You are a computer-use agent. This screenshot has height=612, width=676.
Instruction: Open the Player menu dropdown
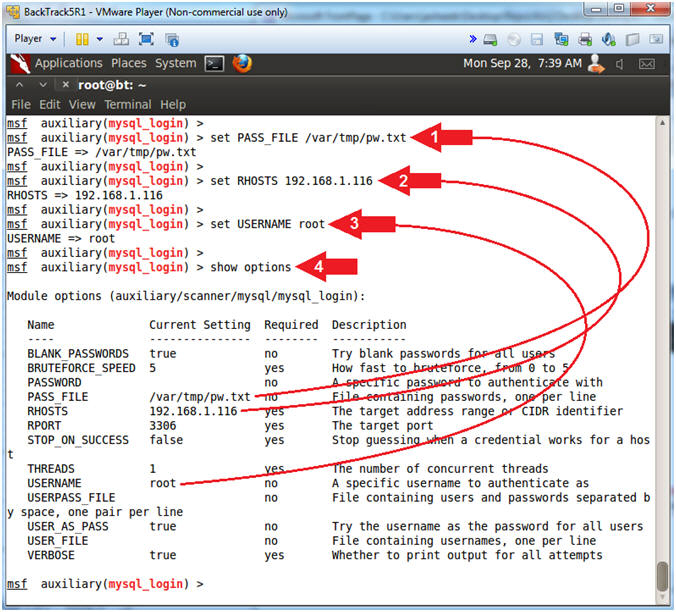[x=34, y=39]
